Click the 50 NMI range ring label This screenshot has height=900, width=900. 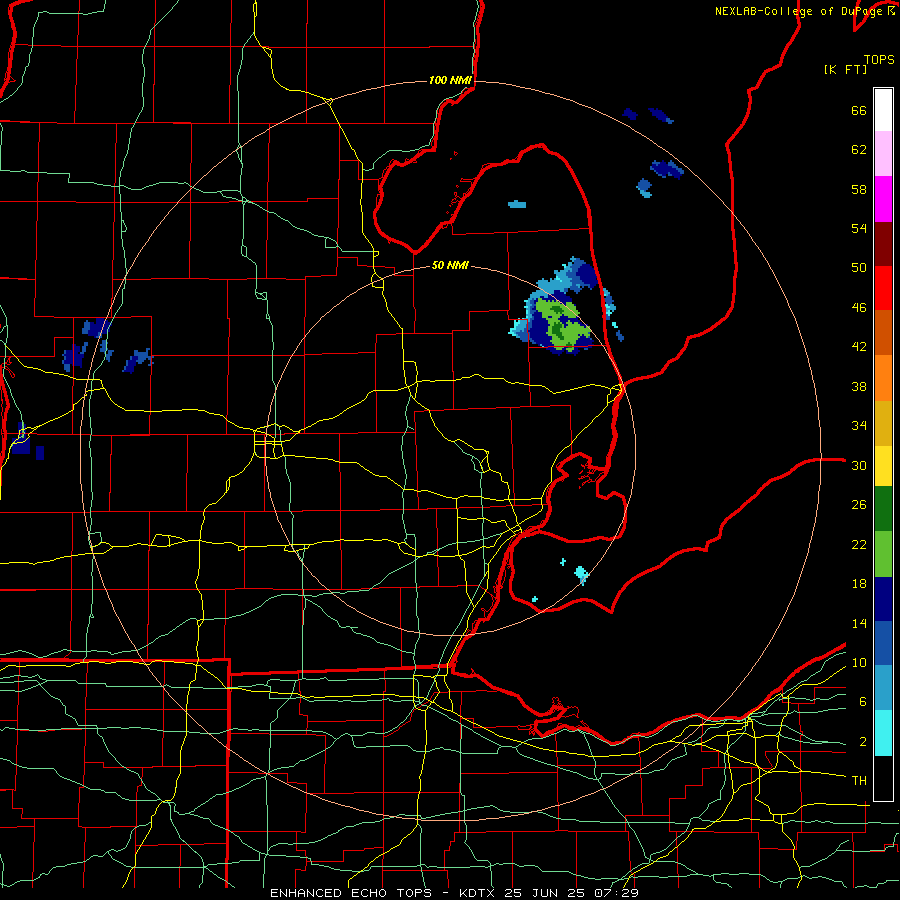[x=450, y=265]
